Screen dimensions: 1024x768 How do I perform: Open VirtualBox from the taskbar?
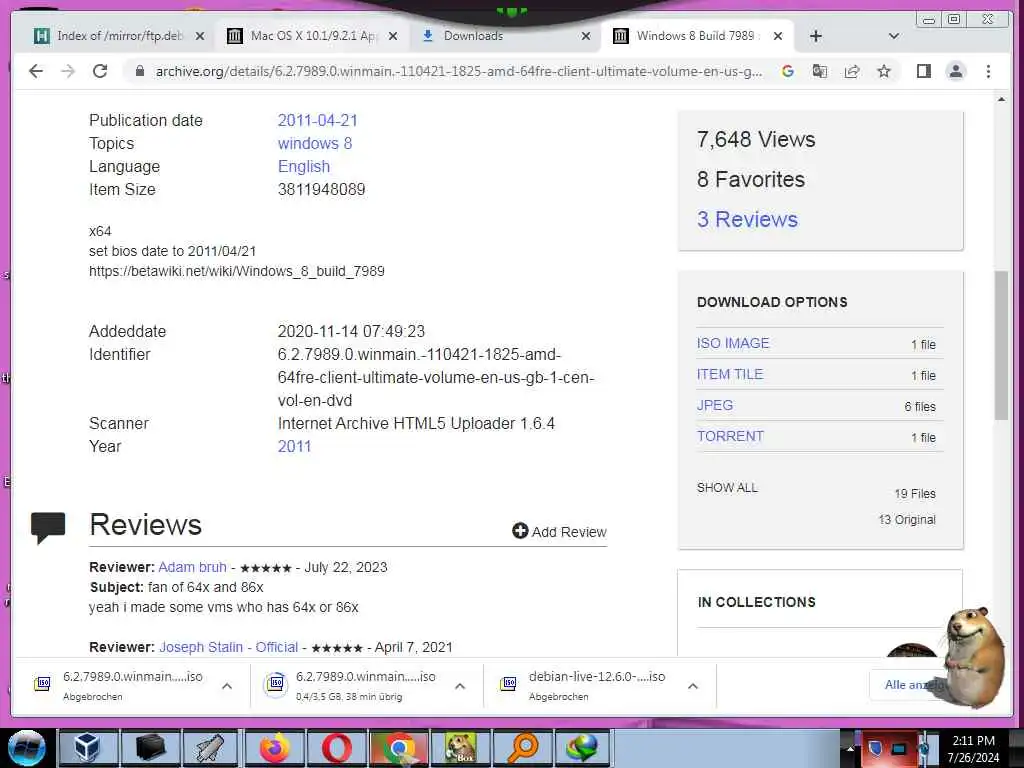pos(87,748)
